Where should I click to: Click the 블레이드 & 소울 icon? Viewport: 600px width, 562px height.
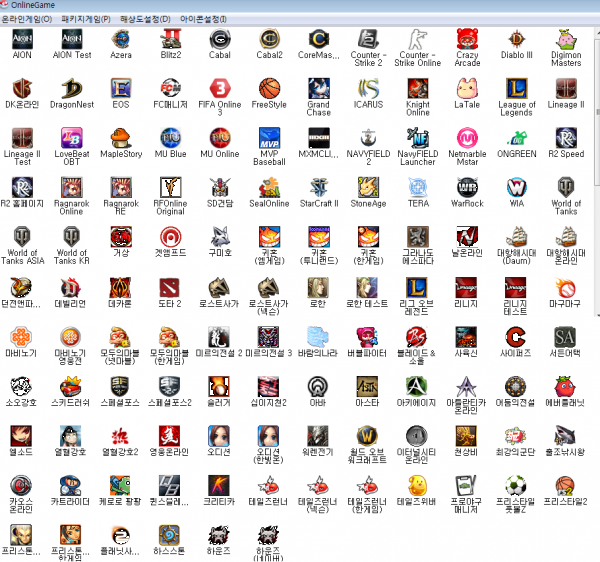[x=416, y=337]
